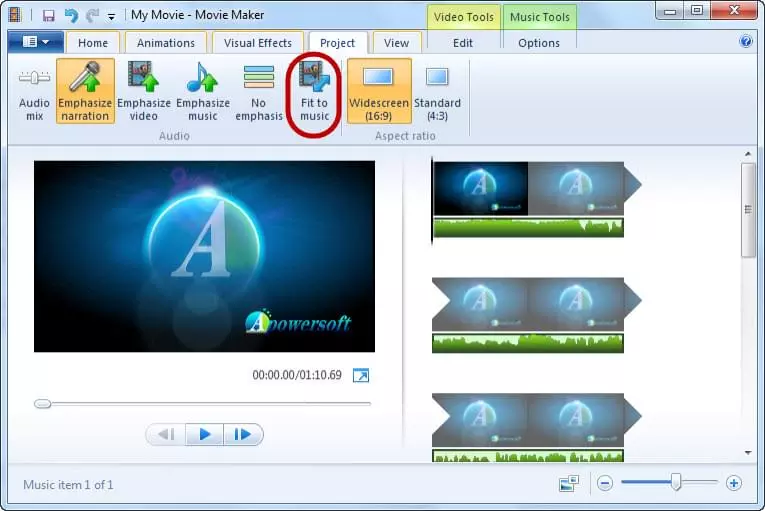Step to next frame
Image resolution: width=765 pixels, height=511 pixels.
[x=242, y=434]
